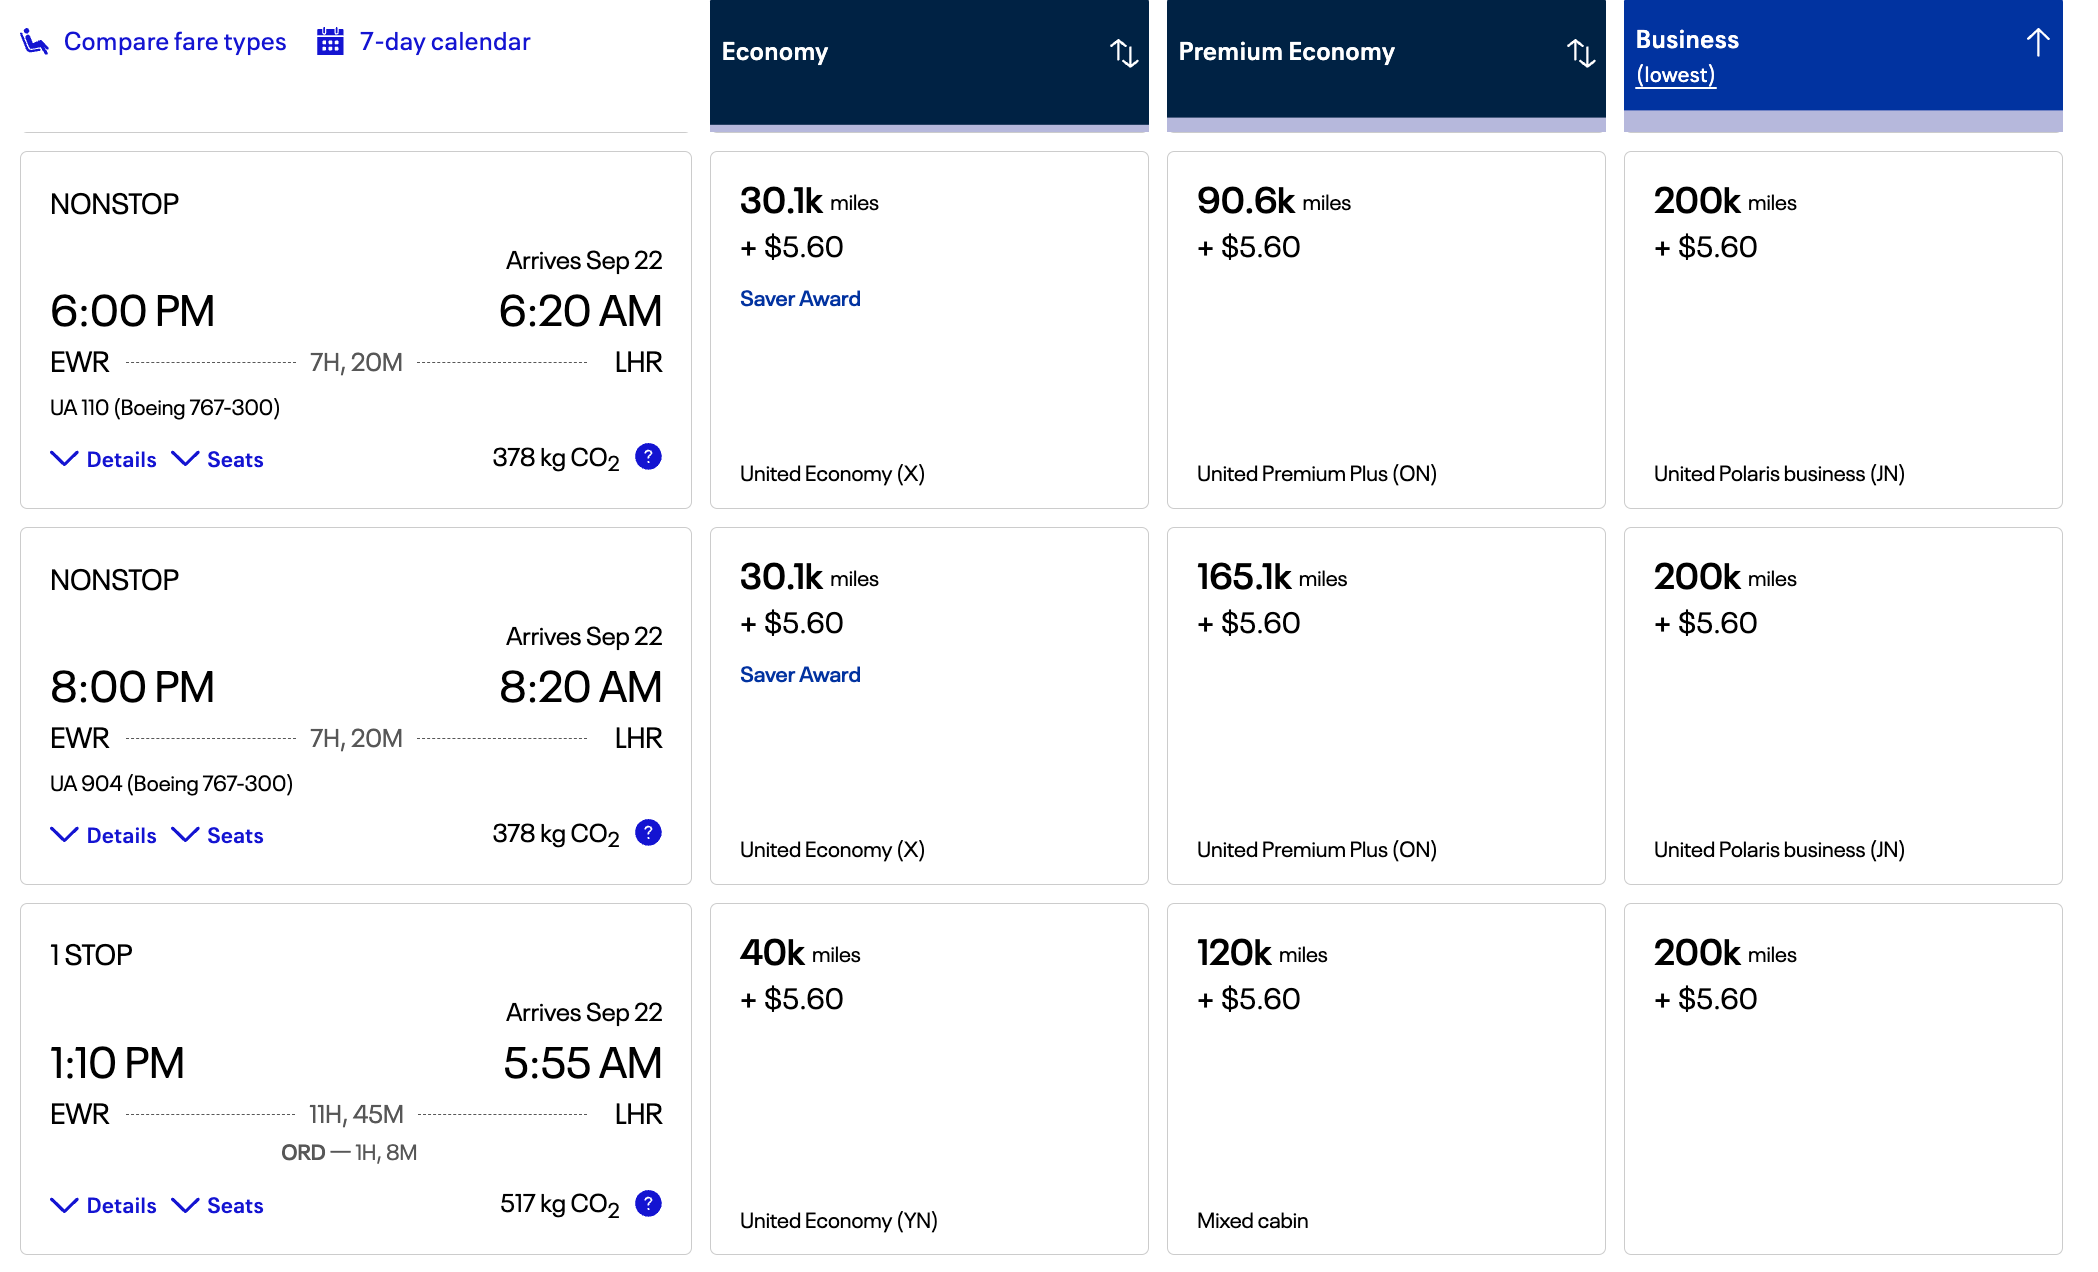
Task: Click the Premium Economy sort arrows icon
Action: coord(1581,53)
